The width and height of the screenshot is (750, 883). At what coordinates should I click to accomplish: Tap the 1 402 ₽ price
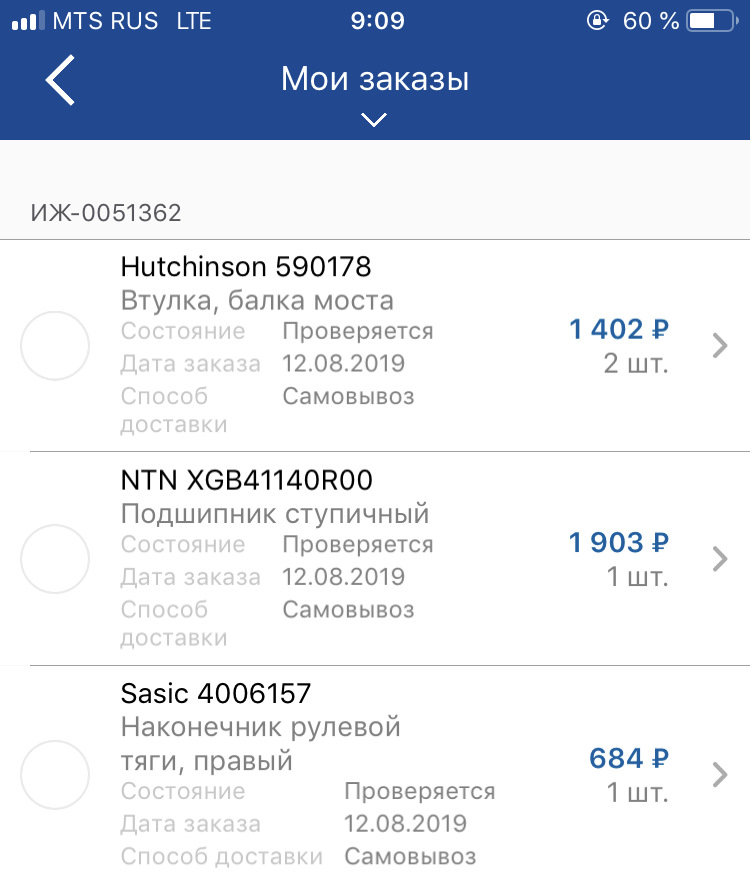pyautogui.click(x=619, y=329)
